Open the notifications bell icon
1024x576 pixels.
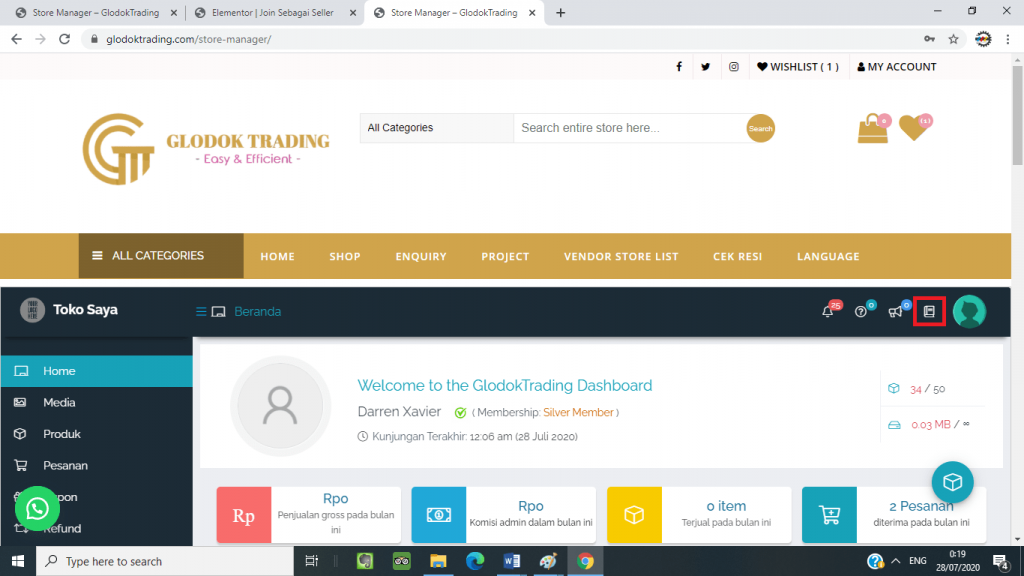tap(828, 312)
